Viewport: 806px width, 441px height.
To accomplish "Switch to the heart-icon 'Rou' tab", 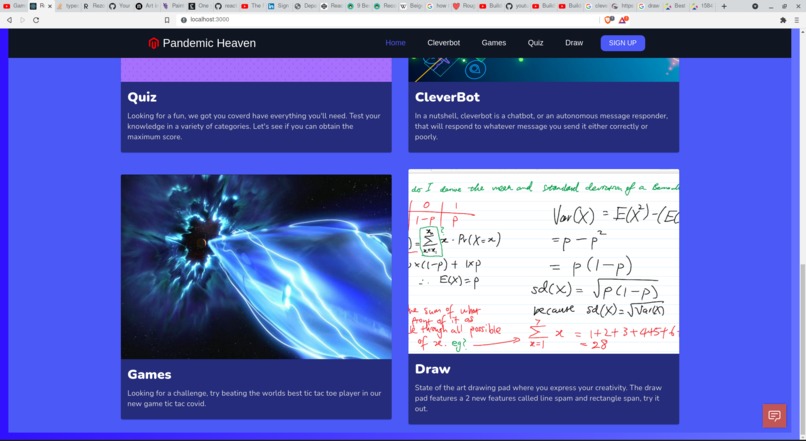I will [x=464, y=6].
